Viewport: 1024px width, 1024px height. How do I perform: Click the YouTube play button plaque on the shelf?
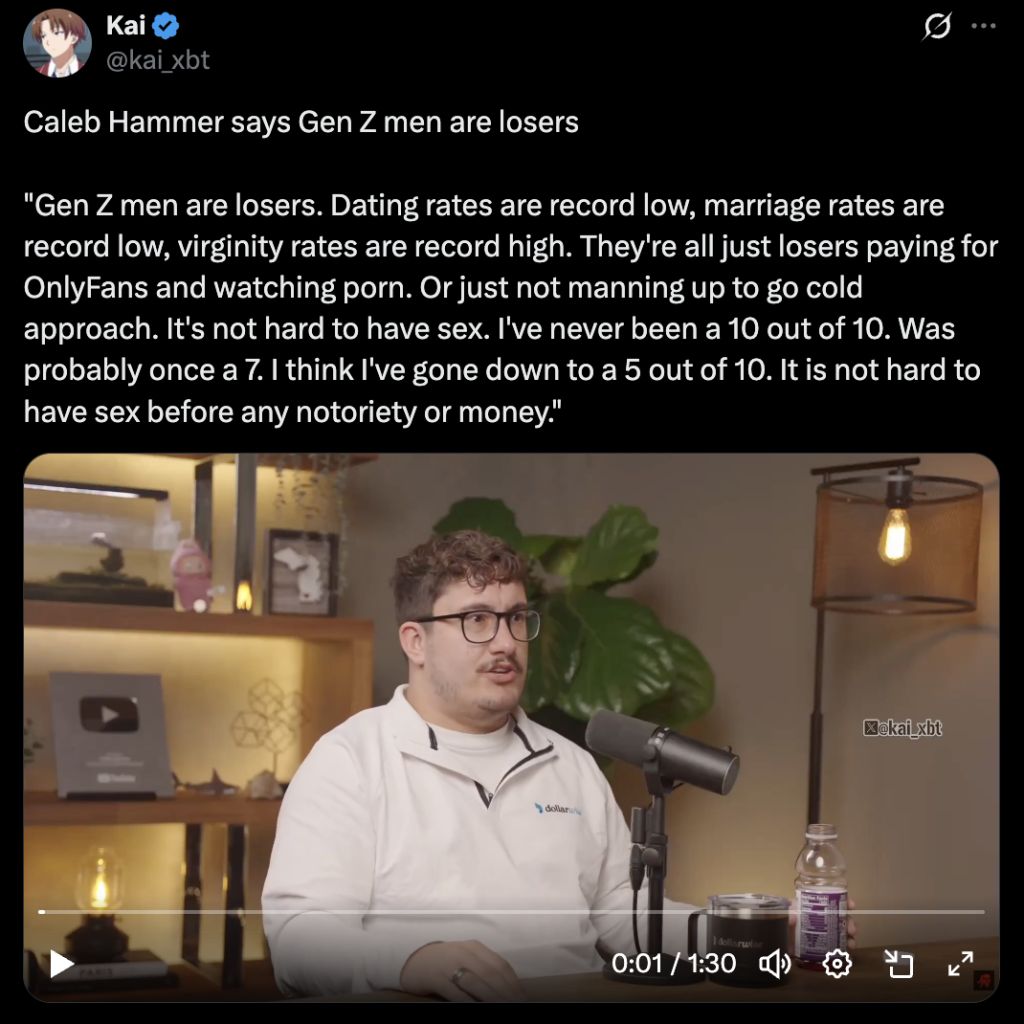tap(110, 735)
